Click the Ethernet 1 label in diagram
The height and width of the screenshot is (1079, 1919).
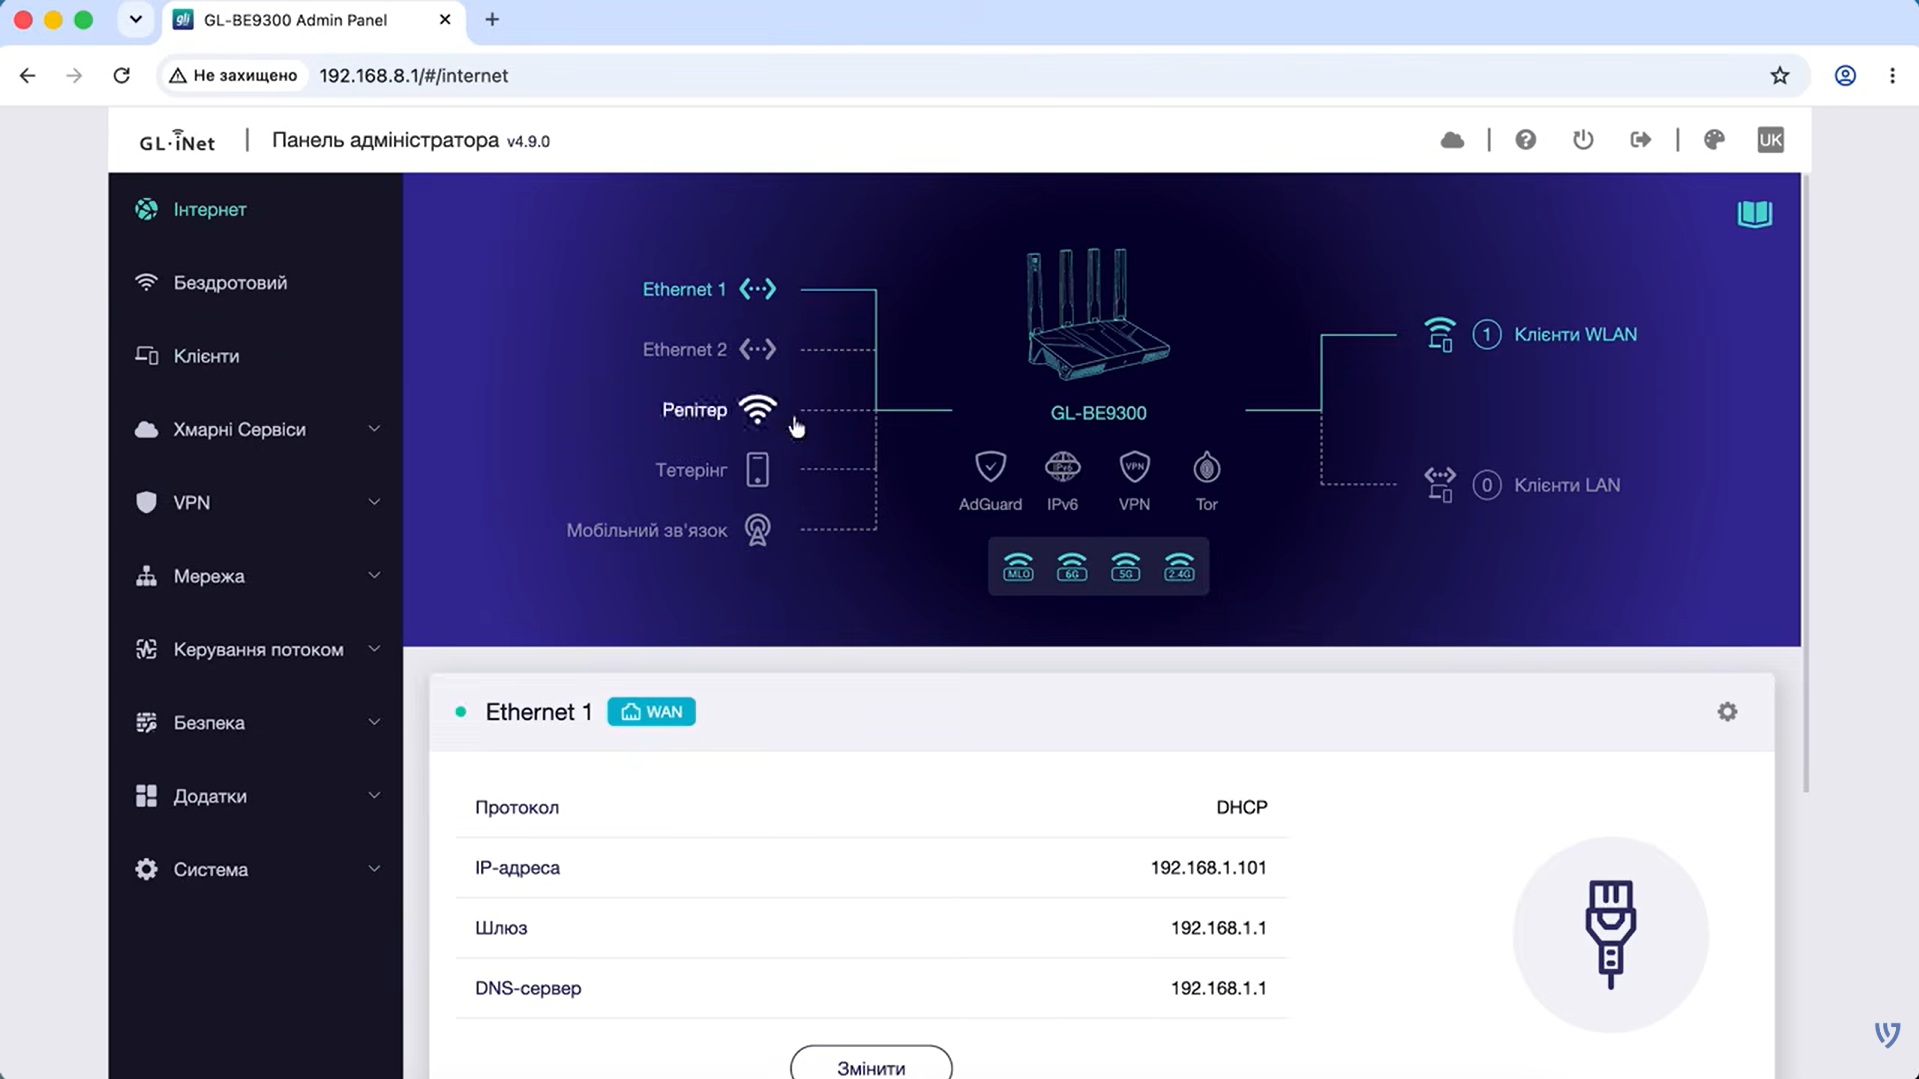[684, 289]
